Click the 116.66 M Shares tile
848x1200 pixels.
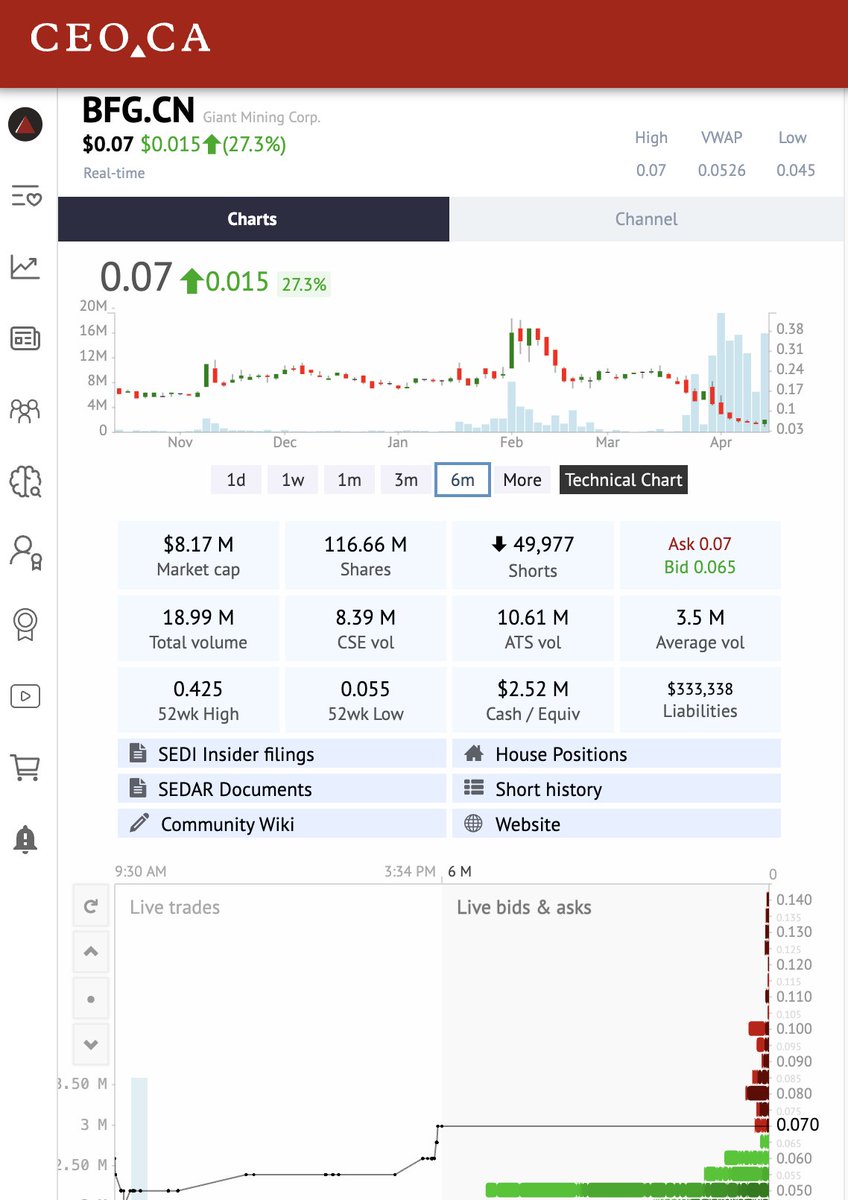365,556
